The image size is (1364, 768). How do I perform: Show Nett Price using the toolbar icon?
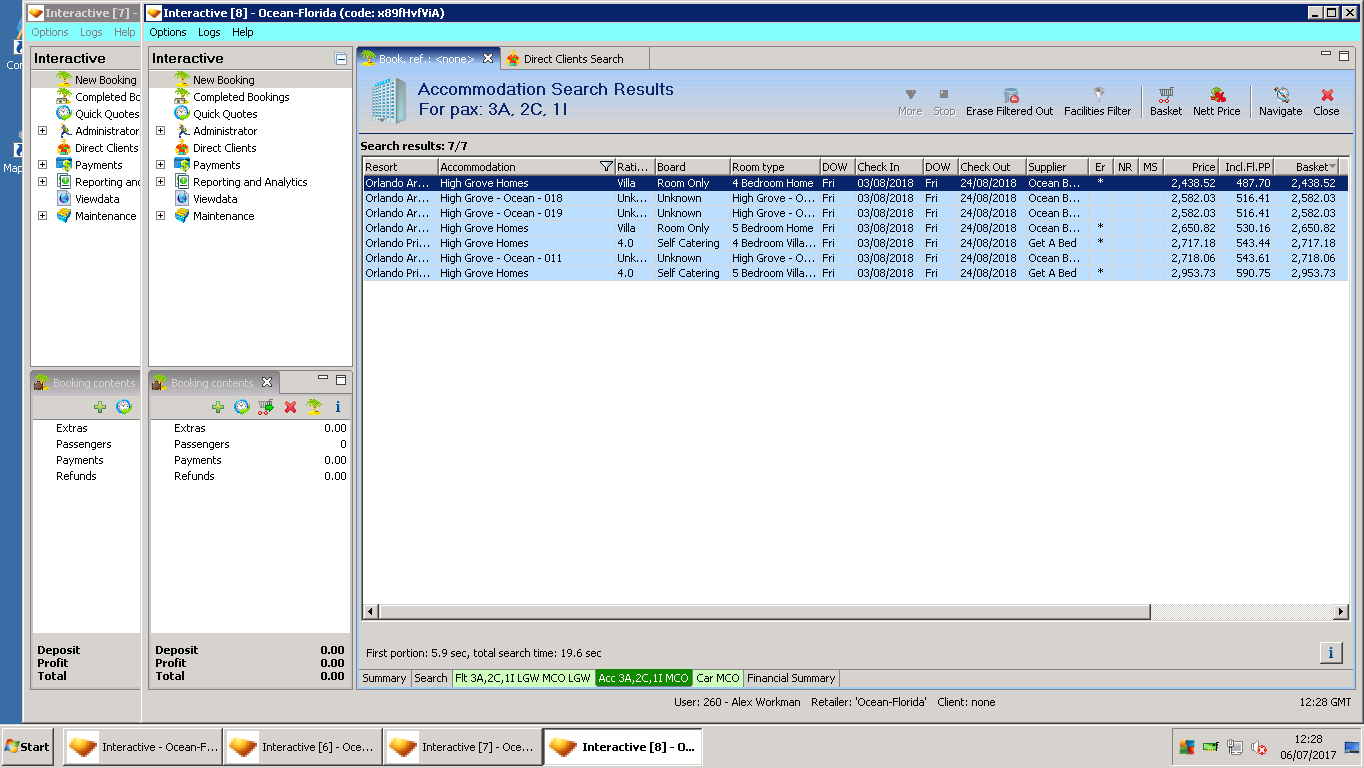pyautogui.click(x=1217, y=95)
